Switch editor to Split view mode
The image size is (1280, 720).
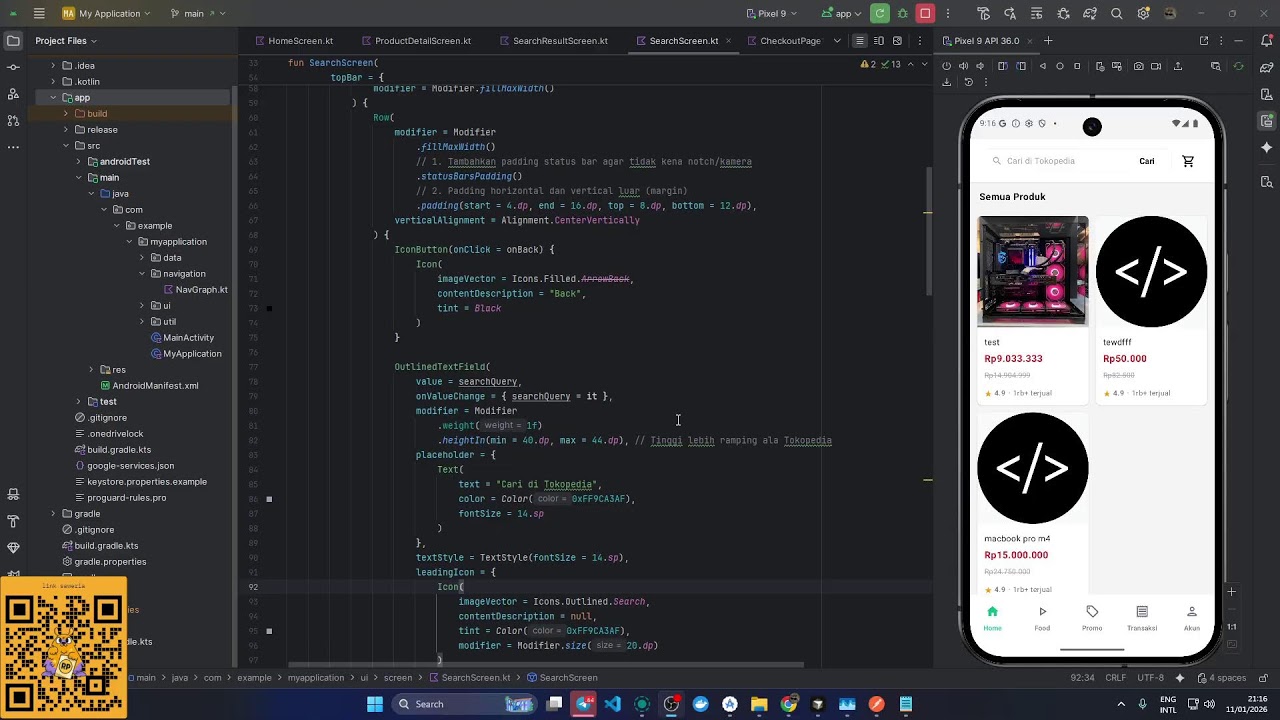pos(879,41)
